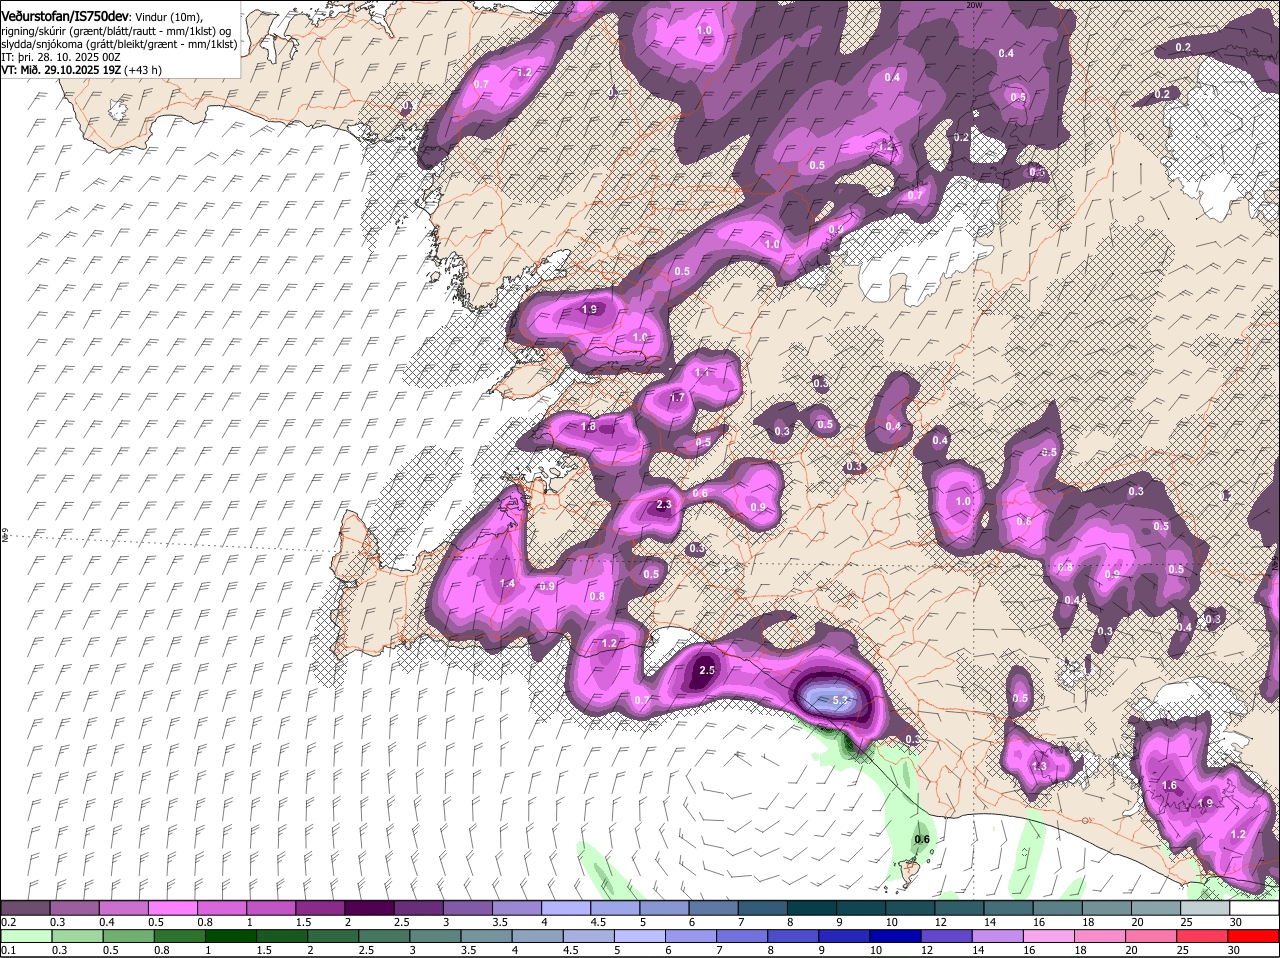This screenshot has height=958, width=1280.
Task: Click the '1.6' value label on the map
Action: click(1170, 786)
